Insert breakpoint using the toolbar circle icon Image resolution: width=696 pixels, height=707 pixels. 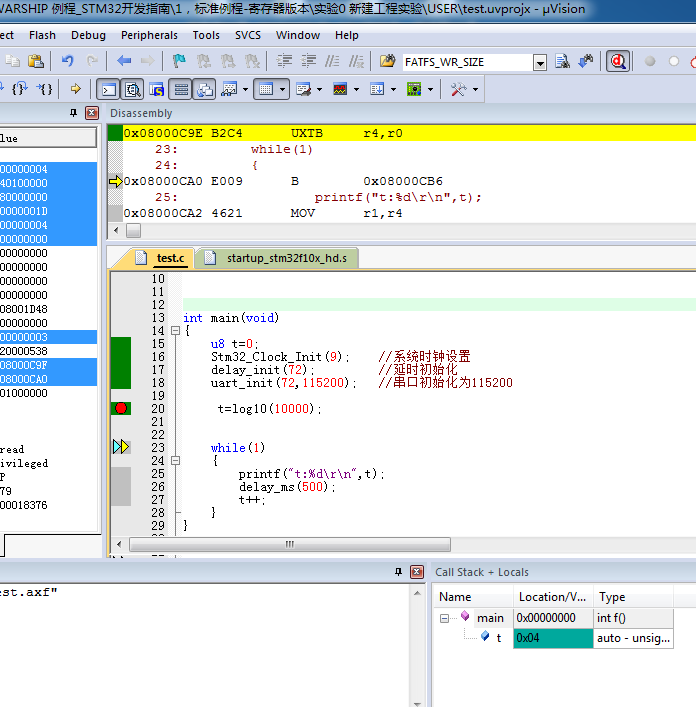click(650, 61)
